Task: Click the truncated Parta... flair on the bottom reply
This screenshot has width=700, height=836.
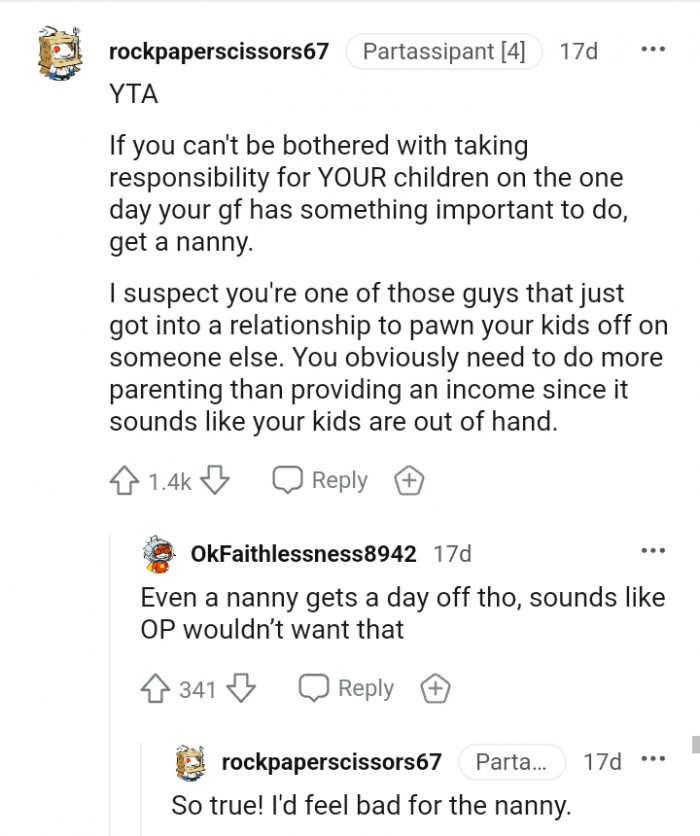Action: [x=513, y=762]
